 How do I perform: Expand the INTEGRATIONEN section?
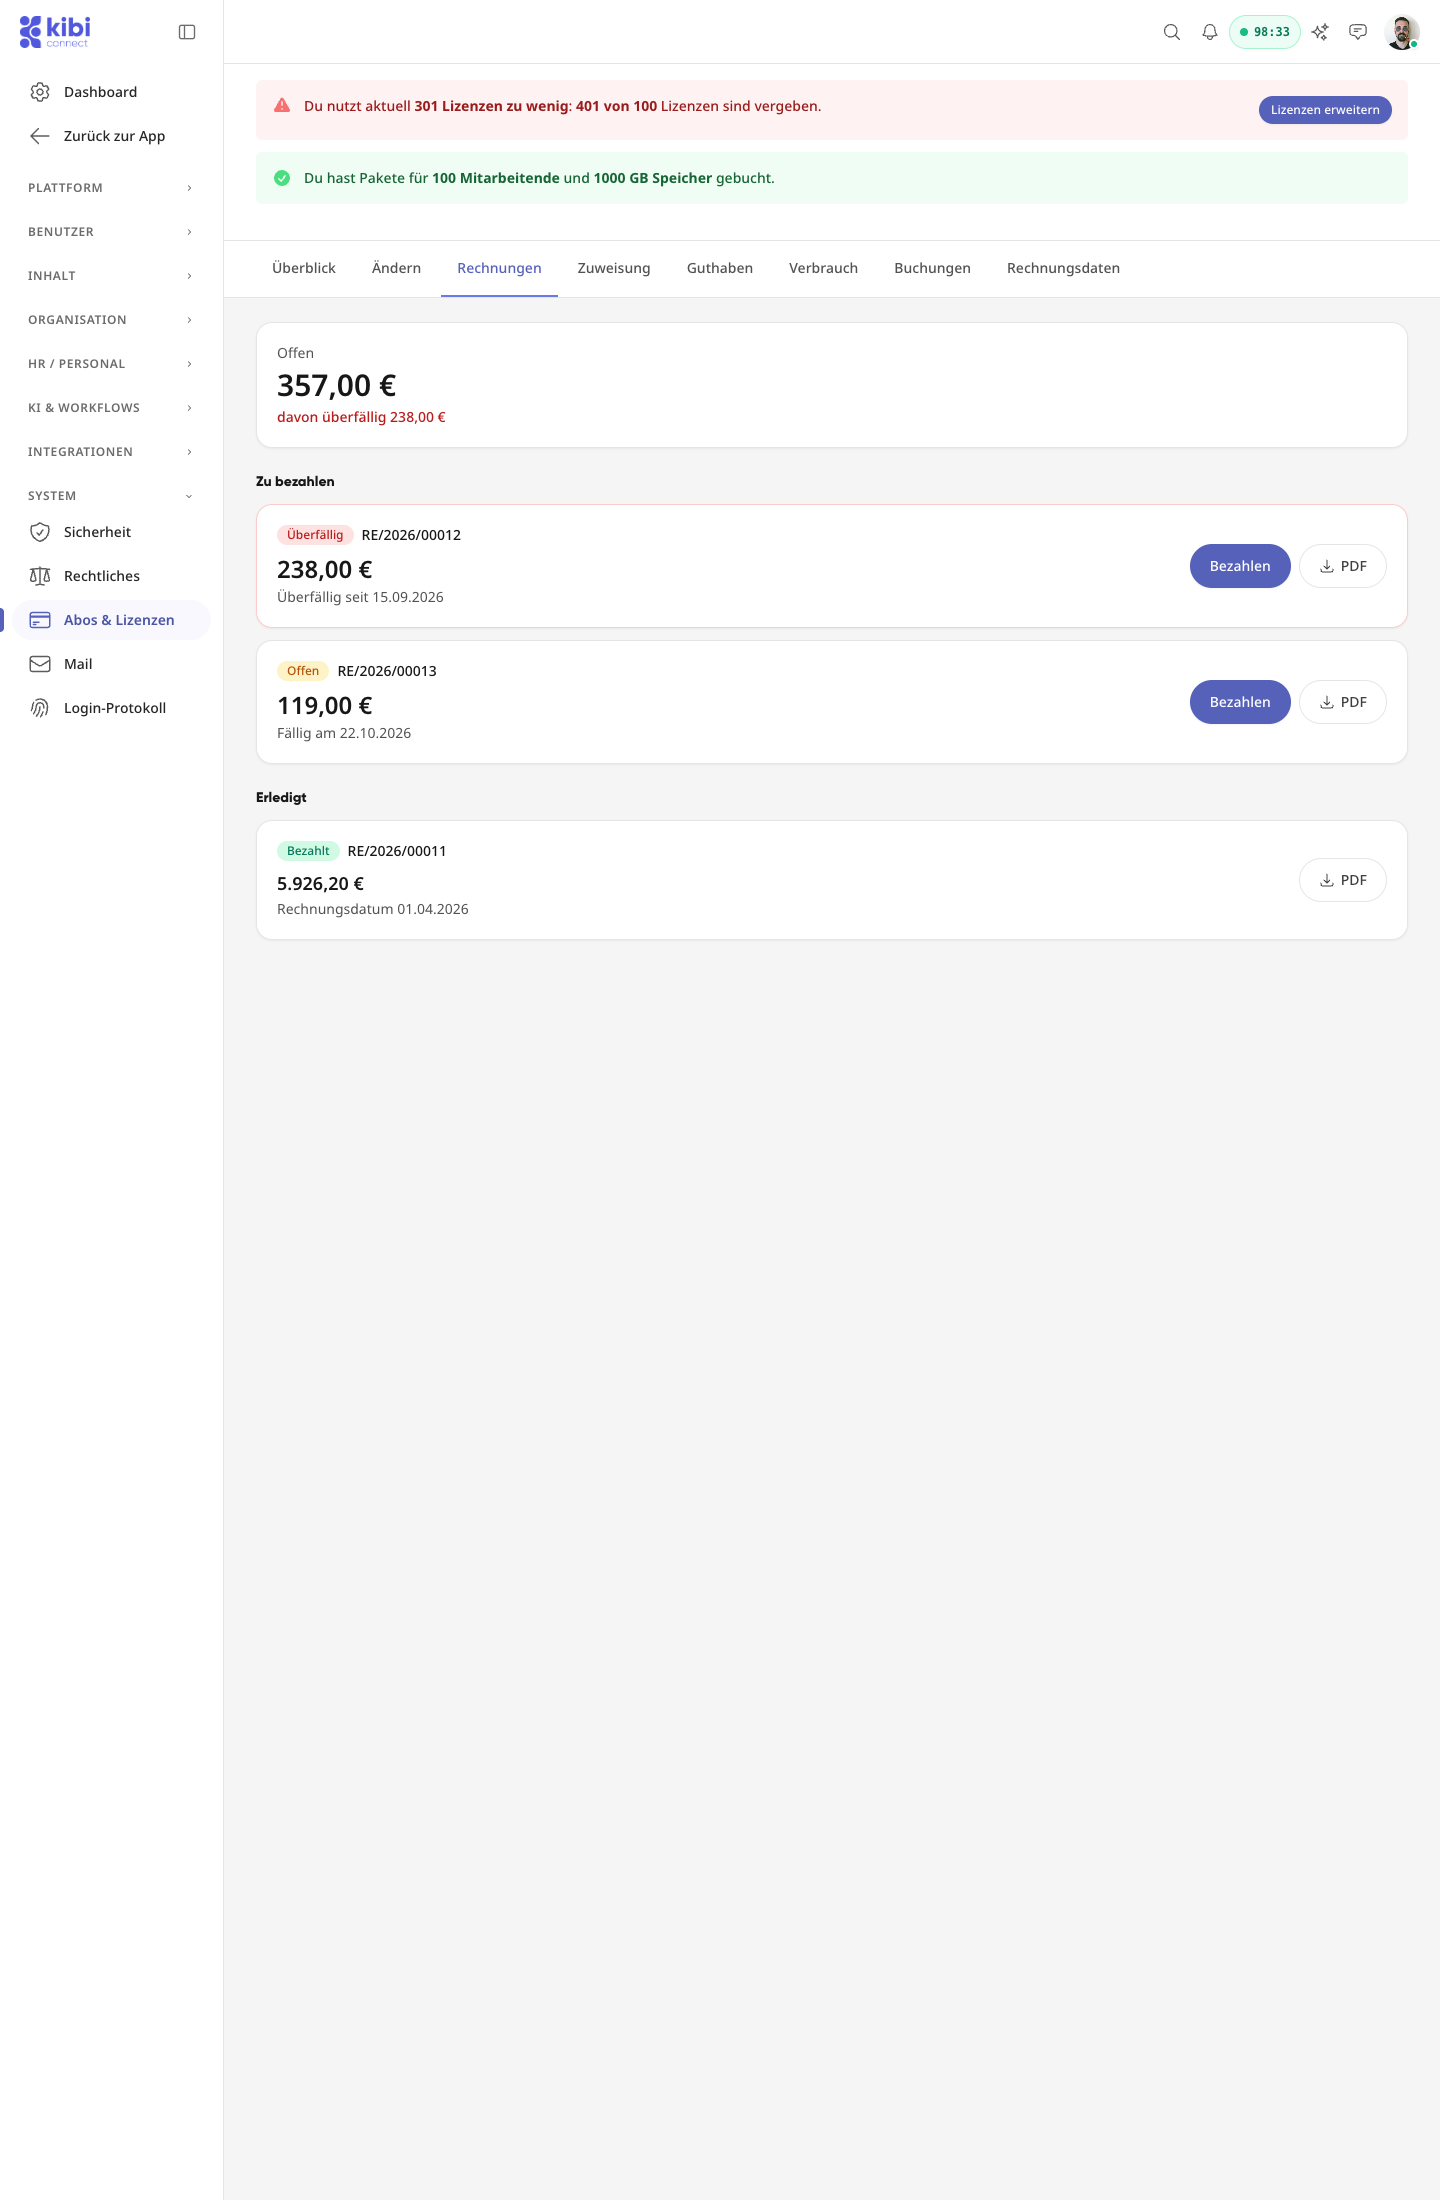[x=111, y=452]
